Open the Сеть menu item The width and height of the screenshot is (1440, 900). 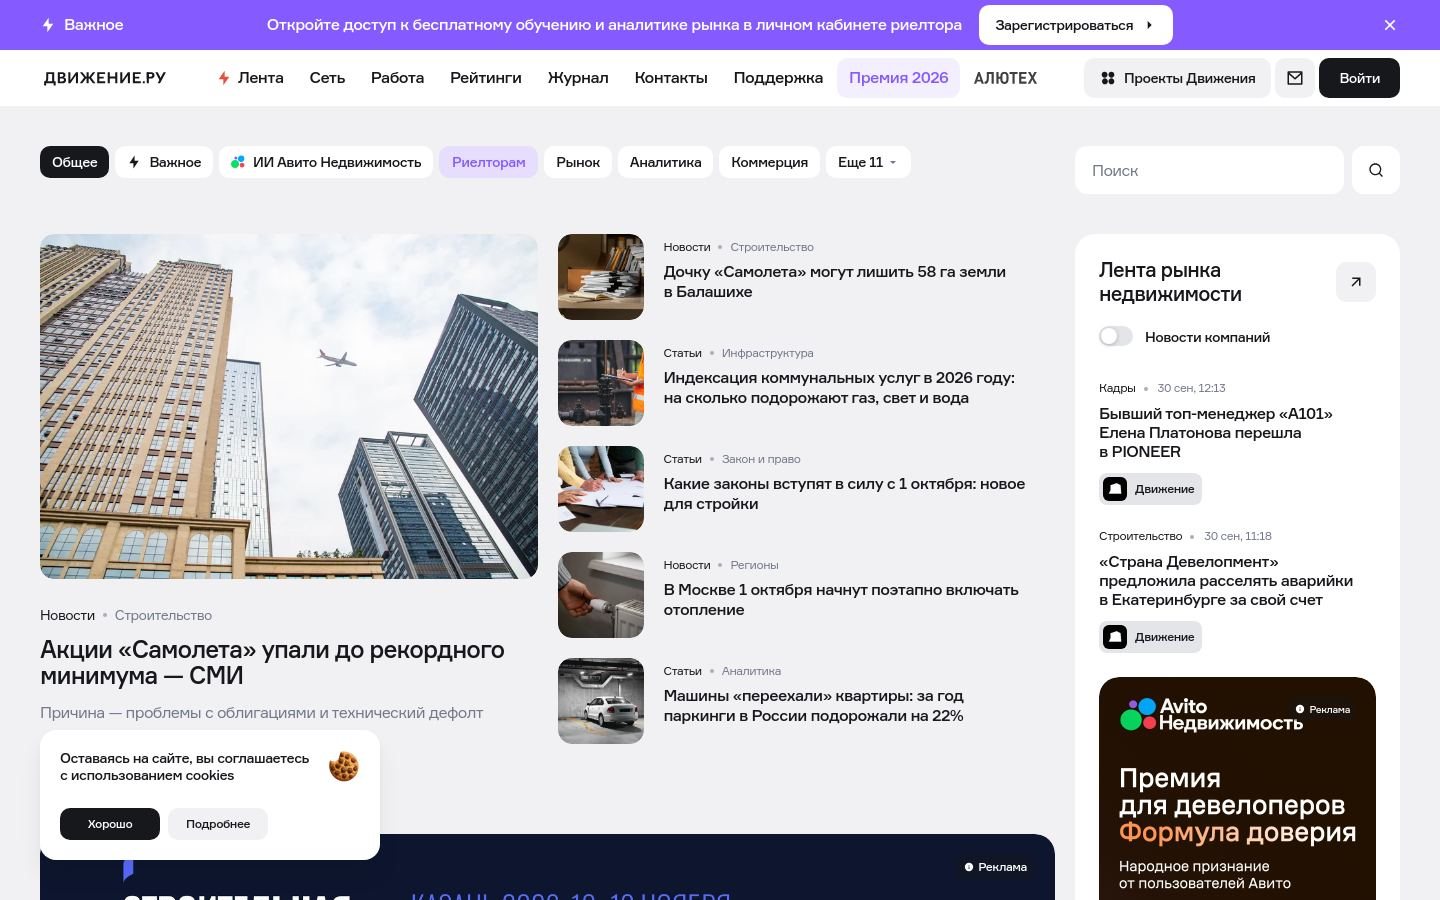click(327, 78)
